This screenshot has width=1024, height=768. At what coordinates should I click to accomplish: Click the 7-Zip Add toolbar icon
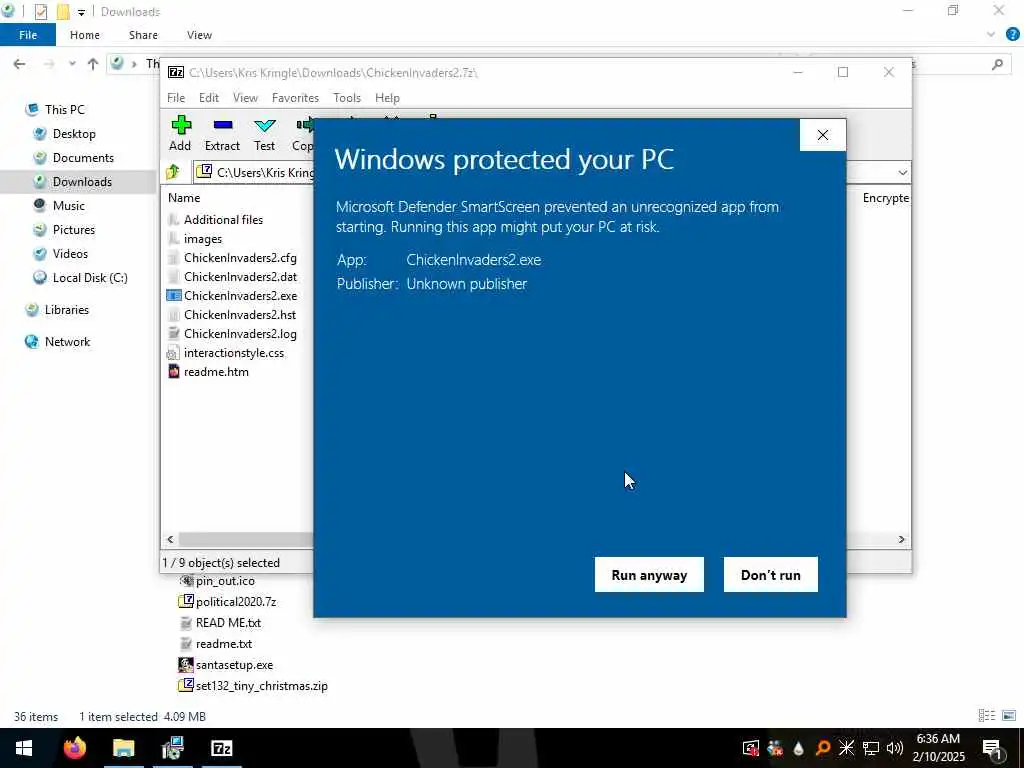pos(180,134)
